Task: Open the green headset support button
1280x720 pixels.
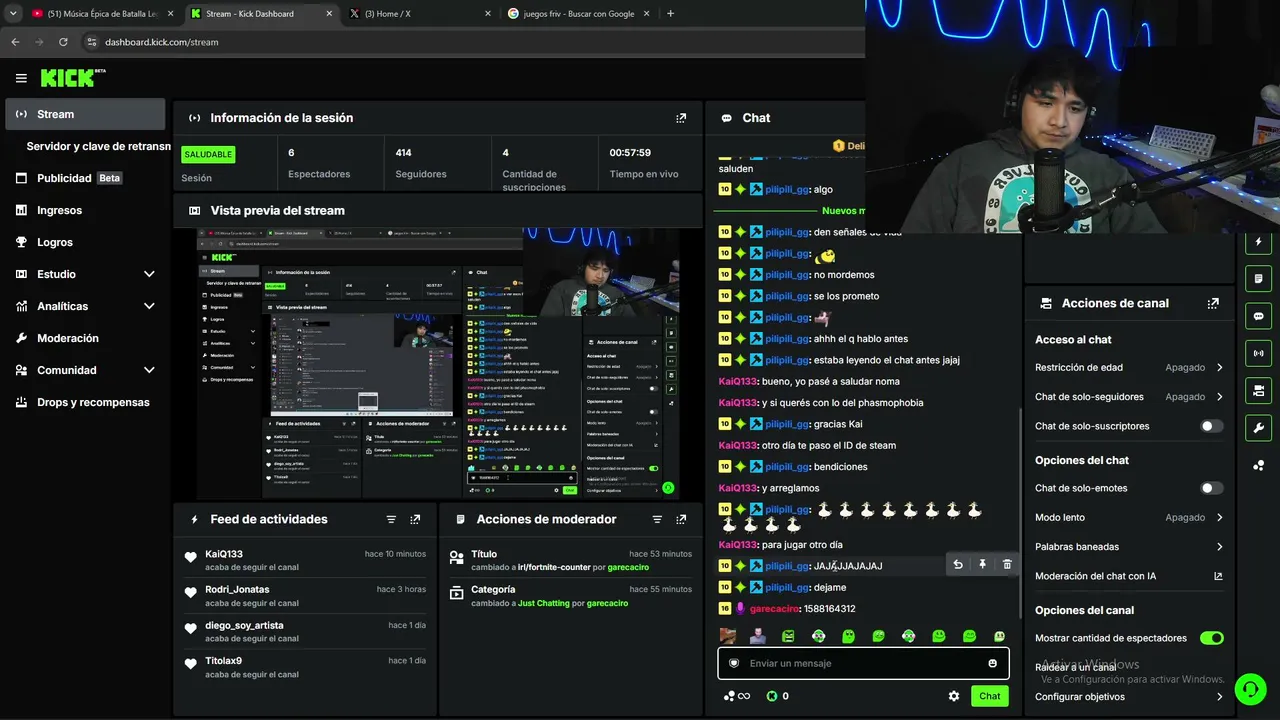Action: click(x=1249, y=689)
